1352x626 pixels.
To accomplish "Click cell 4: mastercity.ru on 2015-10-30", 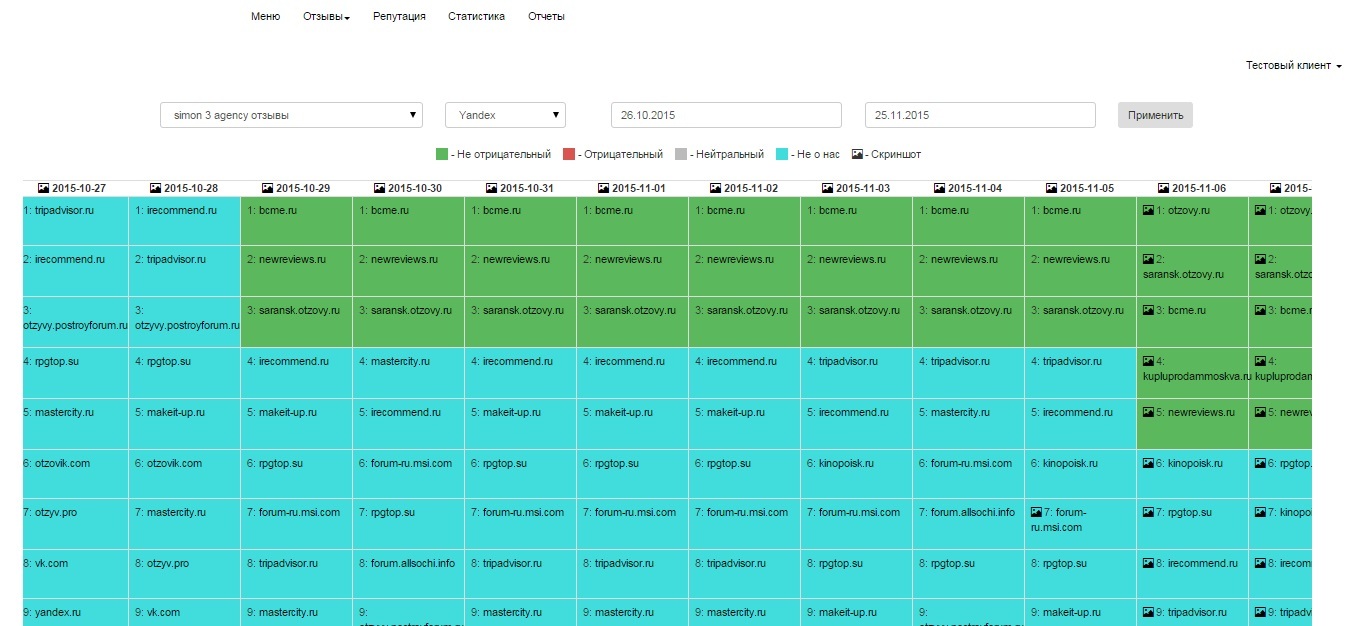I will pyautogui.click(x=409, y=373).
